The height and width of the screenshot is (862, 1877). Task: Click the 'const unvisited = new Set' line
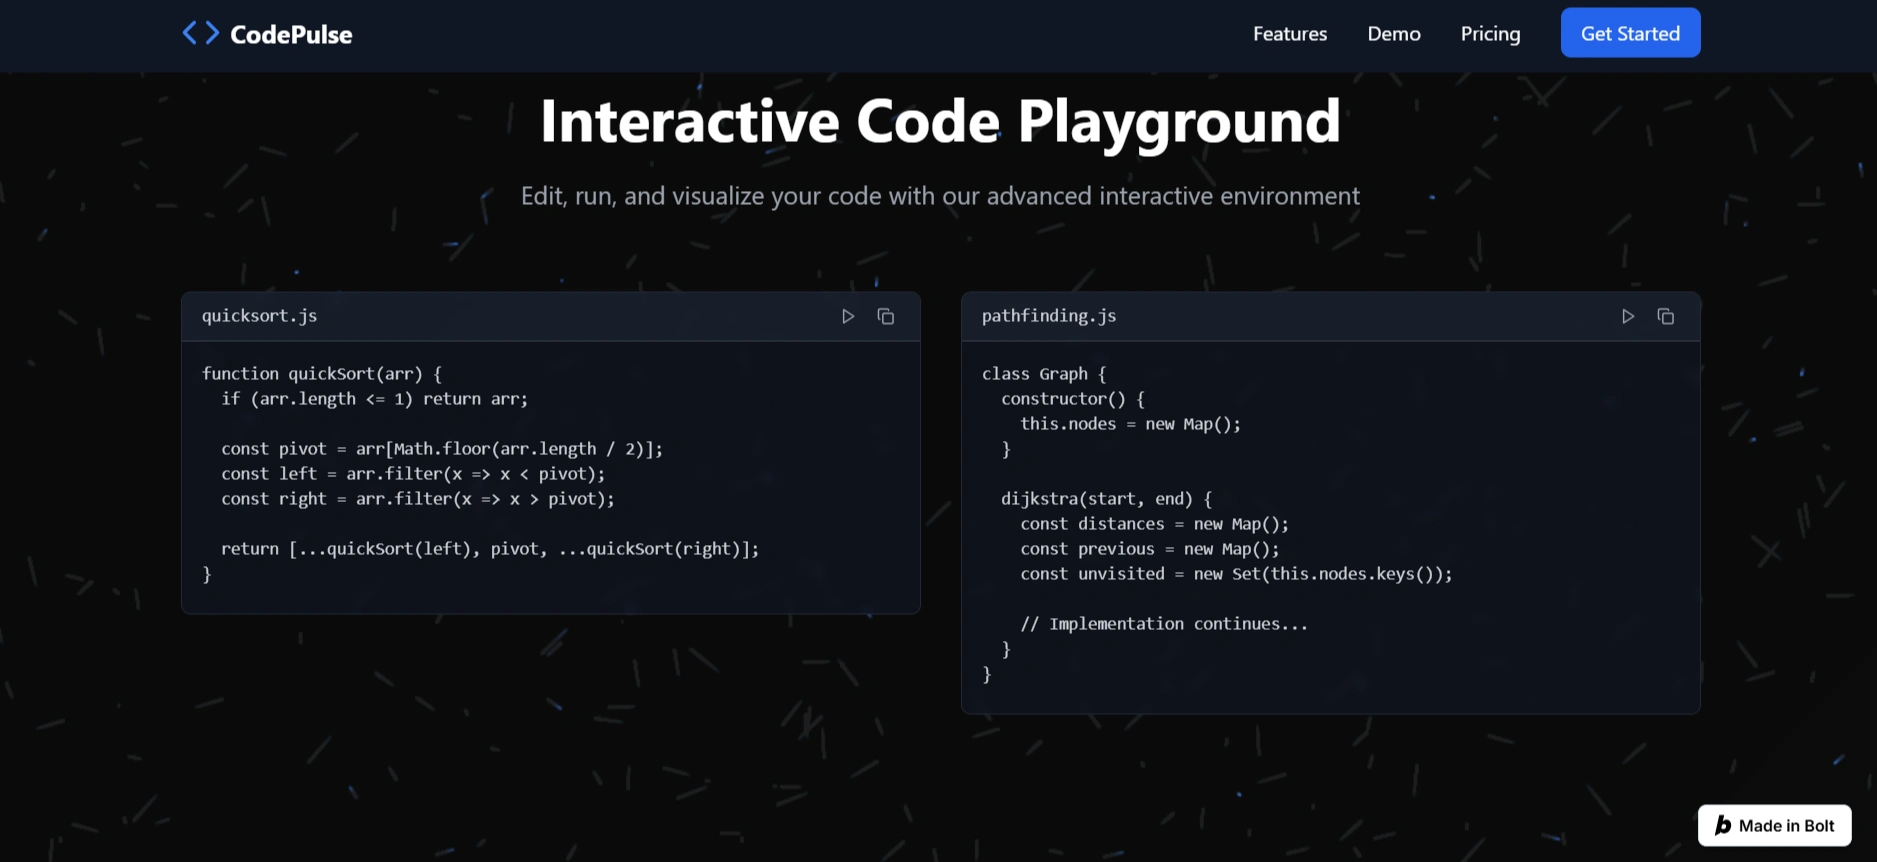1236,573
